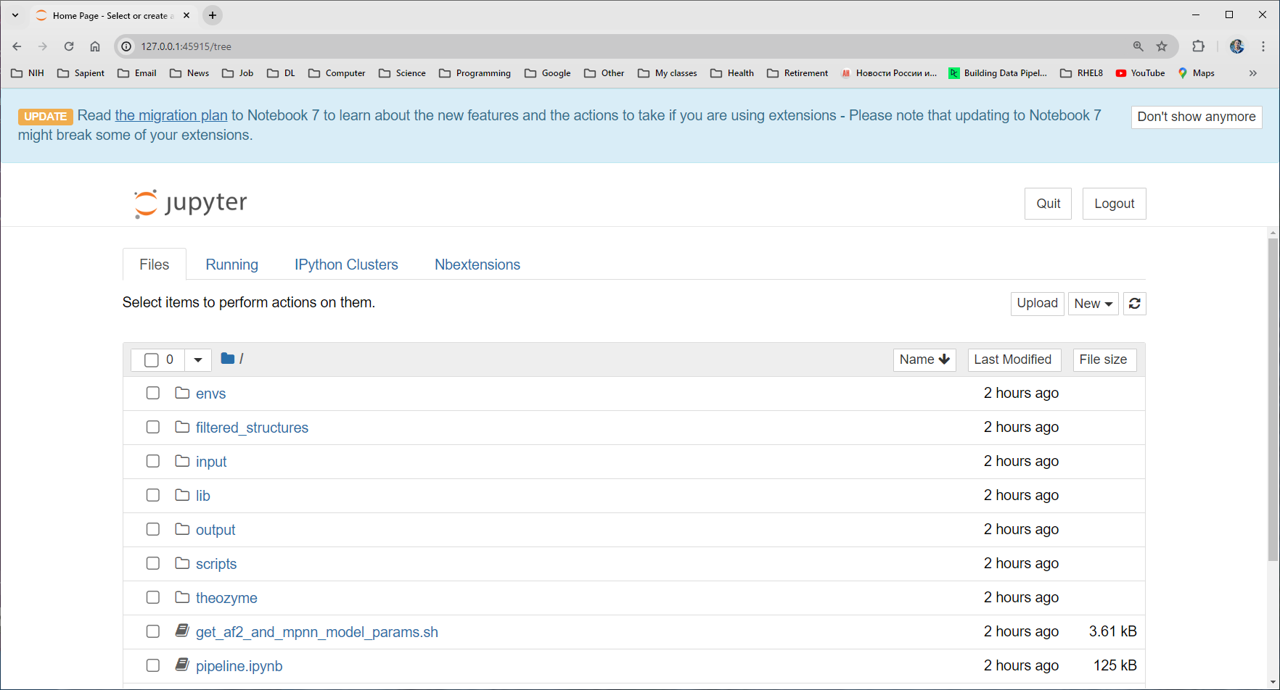Open the Retirement bookmarks folder
Viewport: 1280px width, 690px height.
click(x=796, y=73)
